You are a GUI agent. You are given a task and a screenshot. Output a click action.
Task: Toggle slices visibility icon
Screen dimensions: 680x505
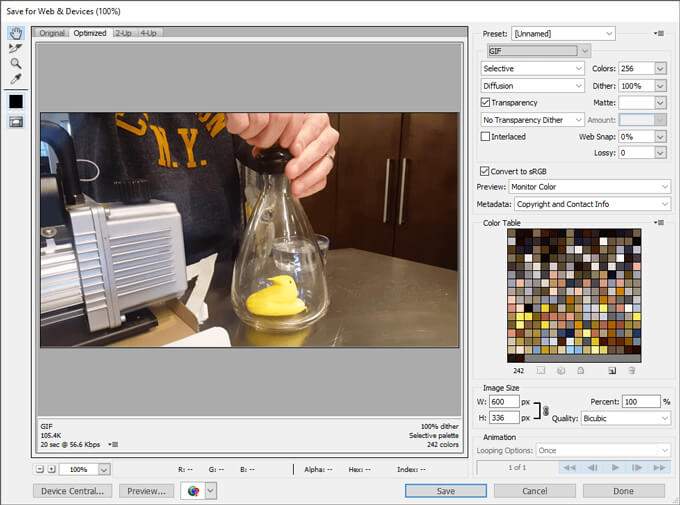(x=16, y=122)
